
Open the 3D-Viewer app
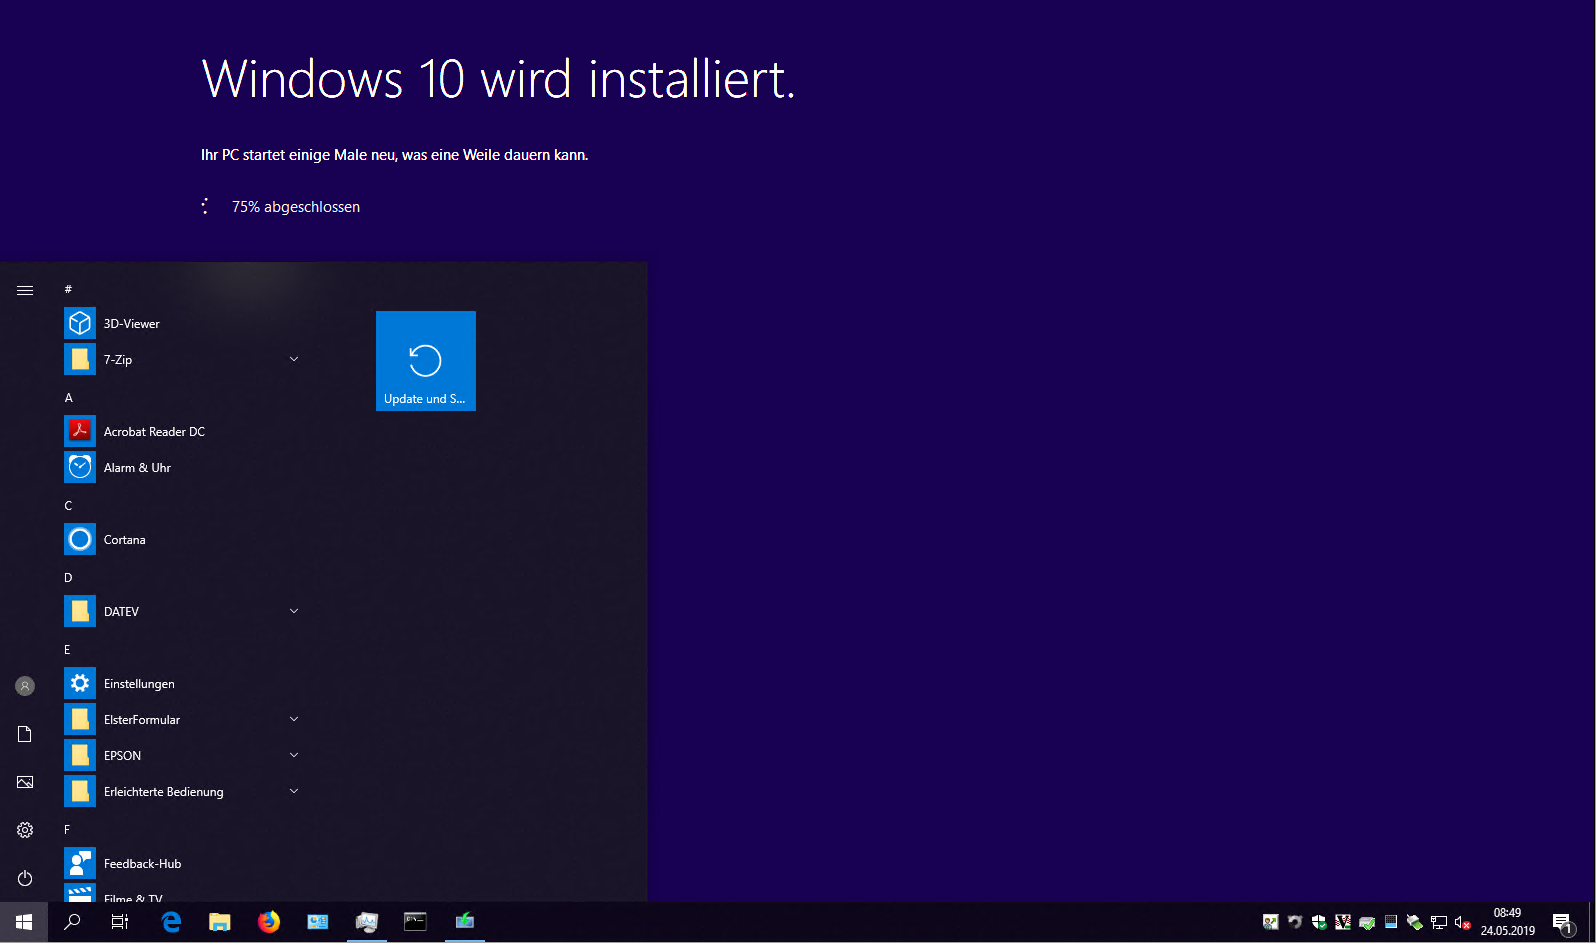[x=131, y=324]
